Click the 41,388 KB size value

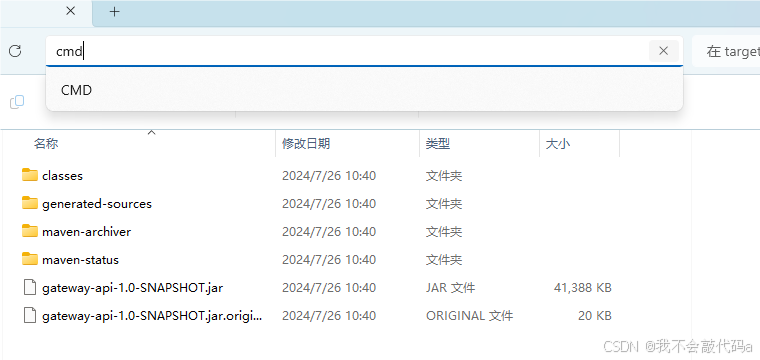(x=583, y=288)
